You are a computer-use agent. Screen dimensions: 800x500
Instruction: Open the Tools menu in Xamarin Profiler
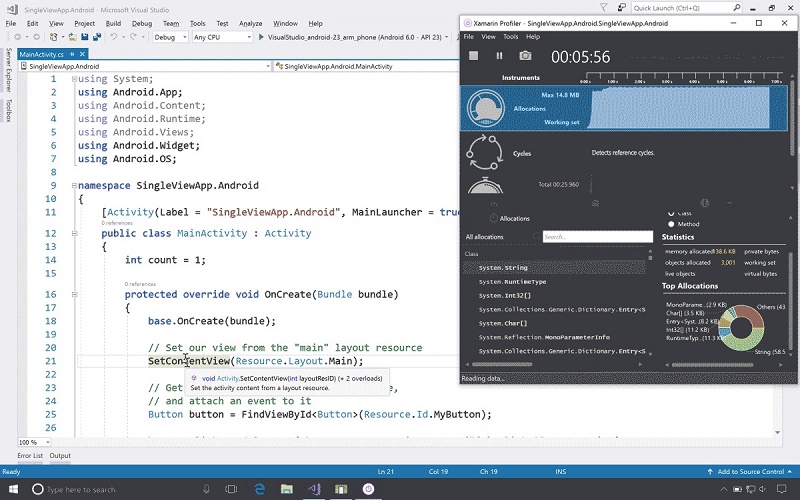tap(511, 37)
